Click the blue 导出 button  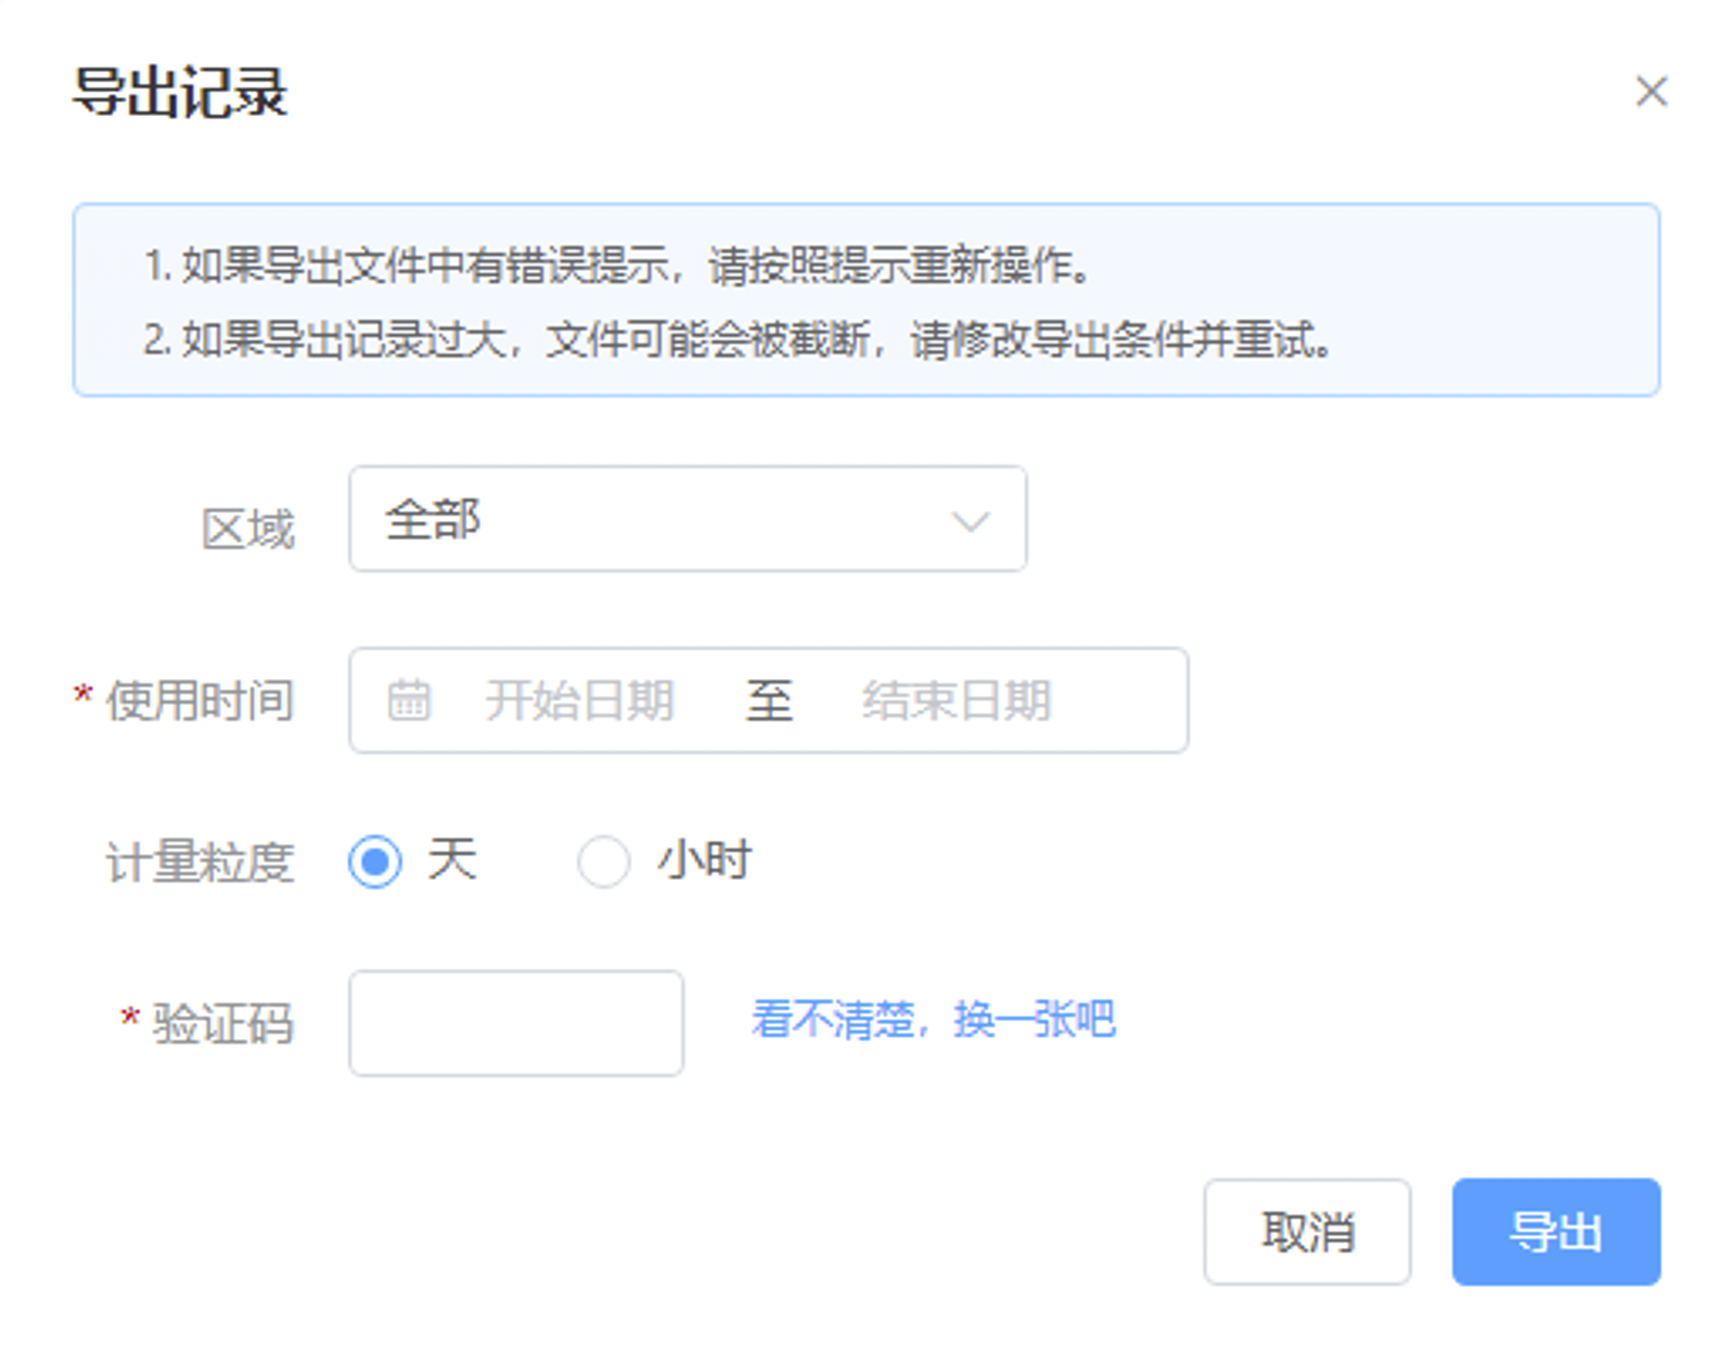pos(1556,1232)
